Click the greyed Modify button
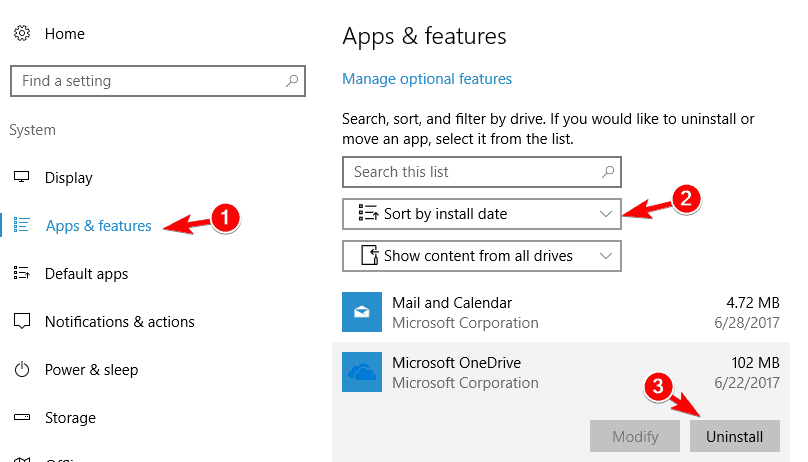 coord(635,437)
